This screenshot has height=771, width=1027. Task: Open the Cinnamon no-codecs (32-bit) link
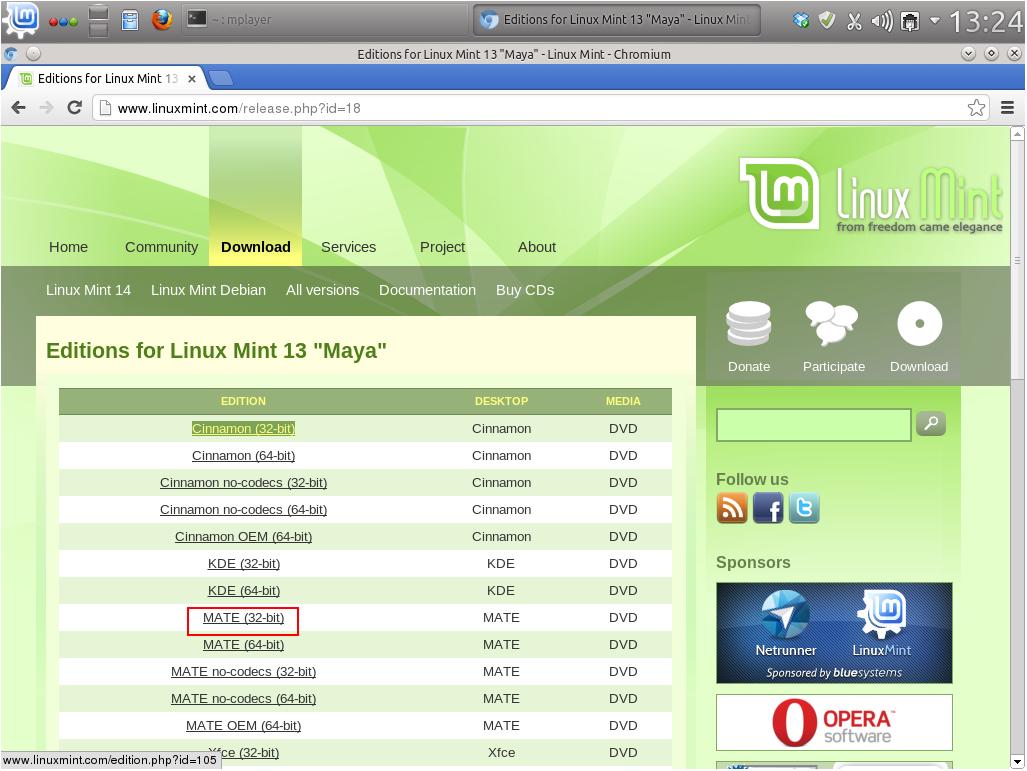click(x=243, y=482)
